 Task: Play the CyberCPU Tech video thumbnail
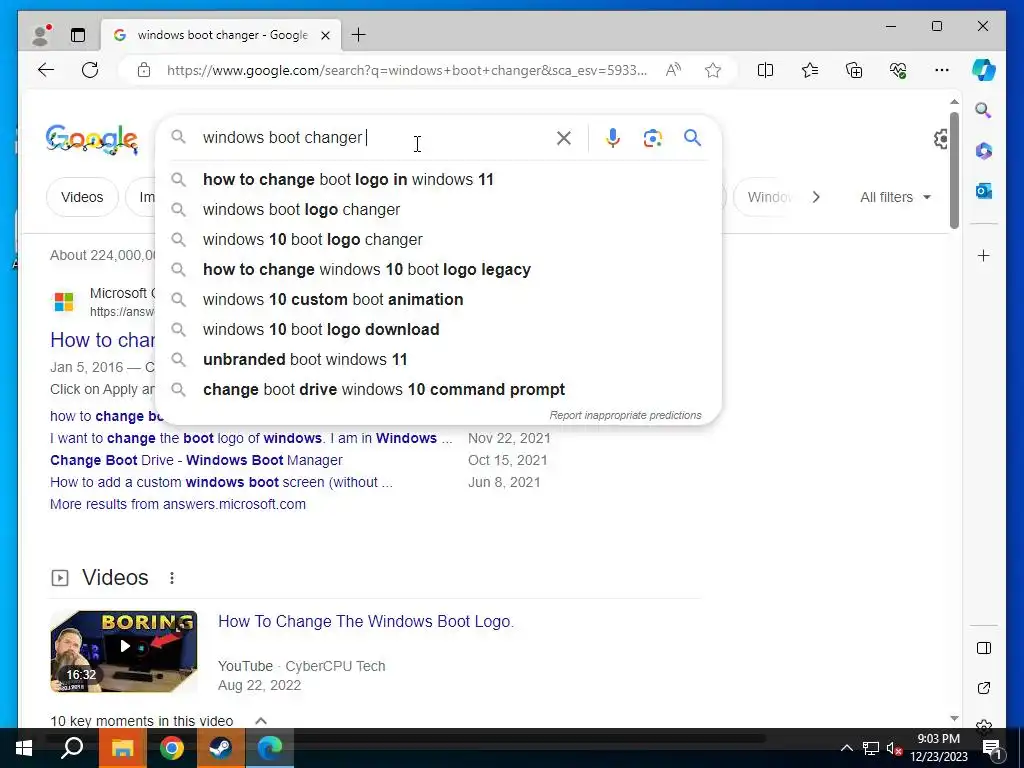pos(123,651)
